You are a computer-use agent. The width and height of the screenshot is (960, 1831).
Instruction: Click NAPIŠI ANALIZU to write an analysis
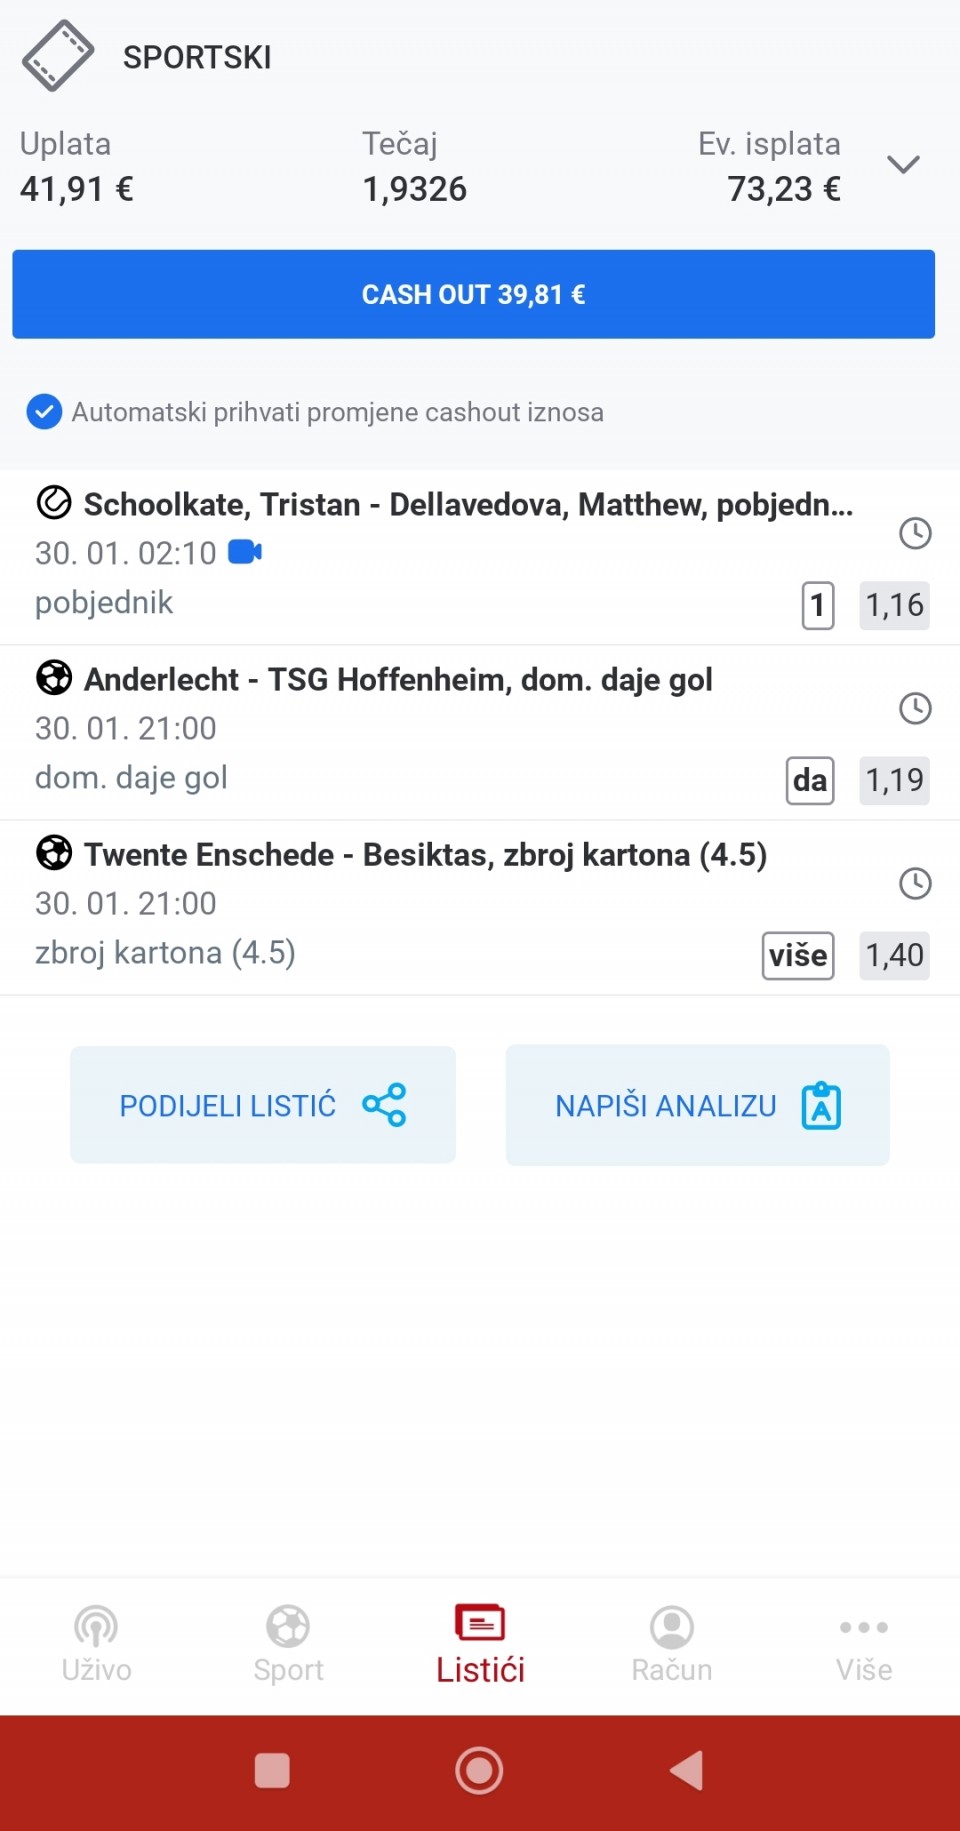(697, 1105)
